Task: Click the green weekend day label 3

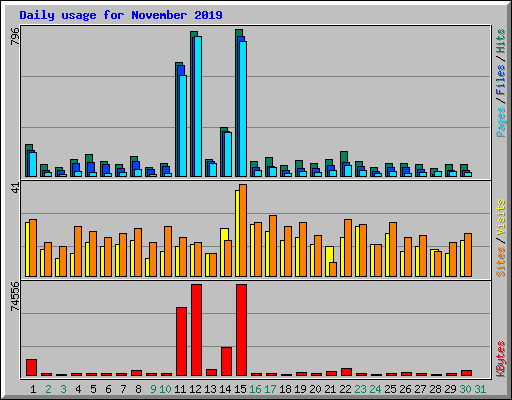Action: click(x=63, y=389)
